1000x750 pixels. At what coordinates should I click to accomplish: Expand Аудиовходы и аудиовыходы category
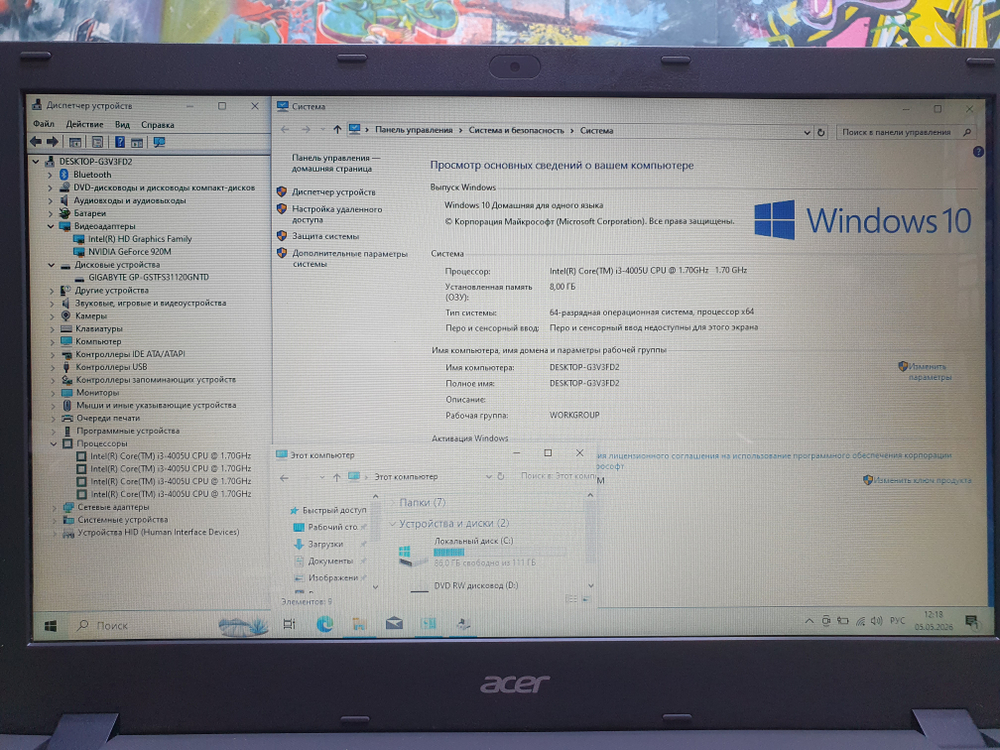pos(50,200)
